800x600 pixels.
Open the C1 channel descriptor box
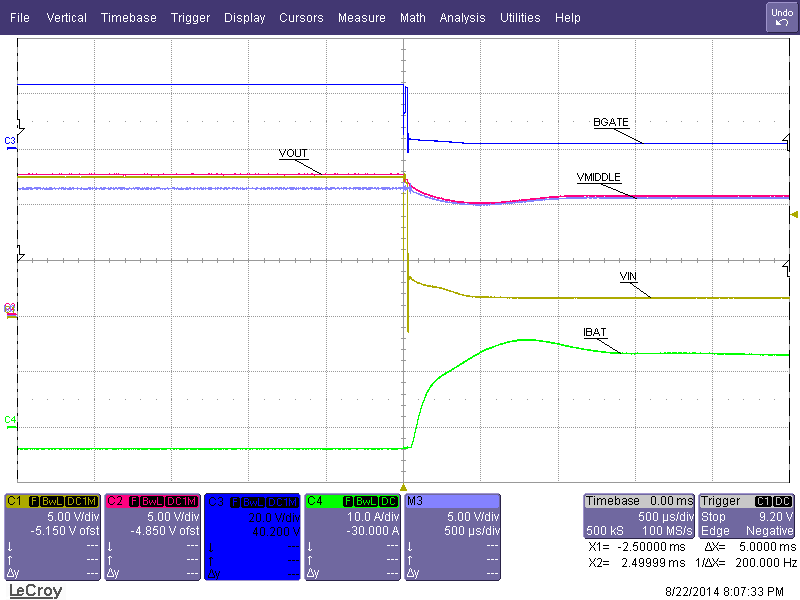coord(52,536)
